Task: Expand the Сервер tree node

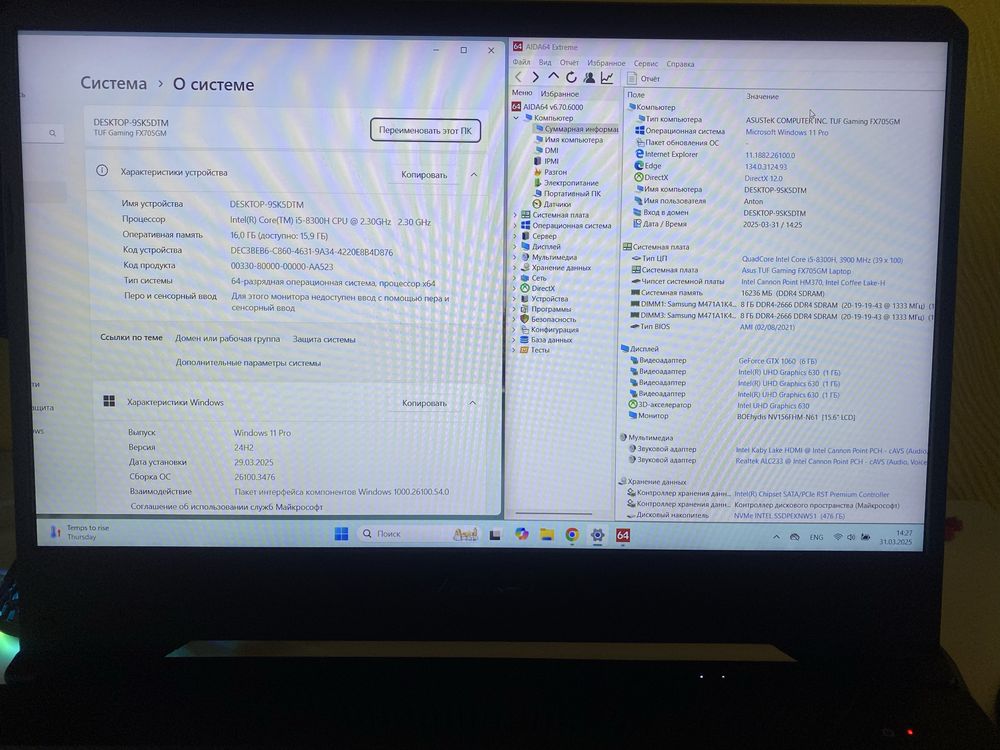Action: pyautogui.click(x=515, y=236)
